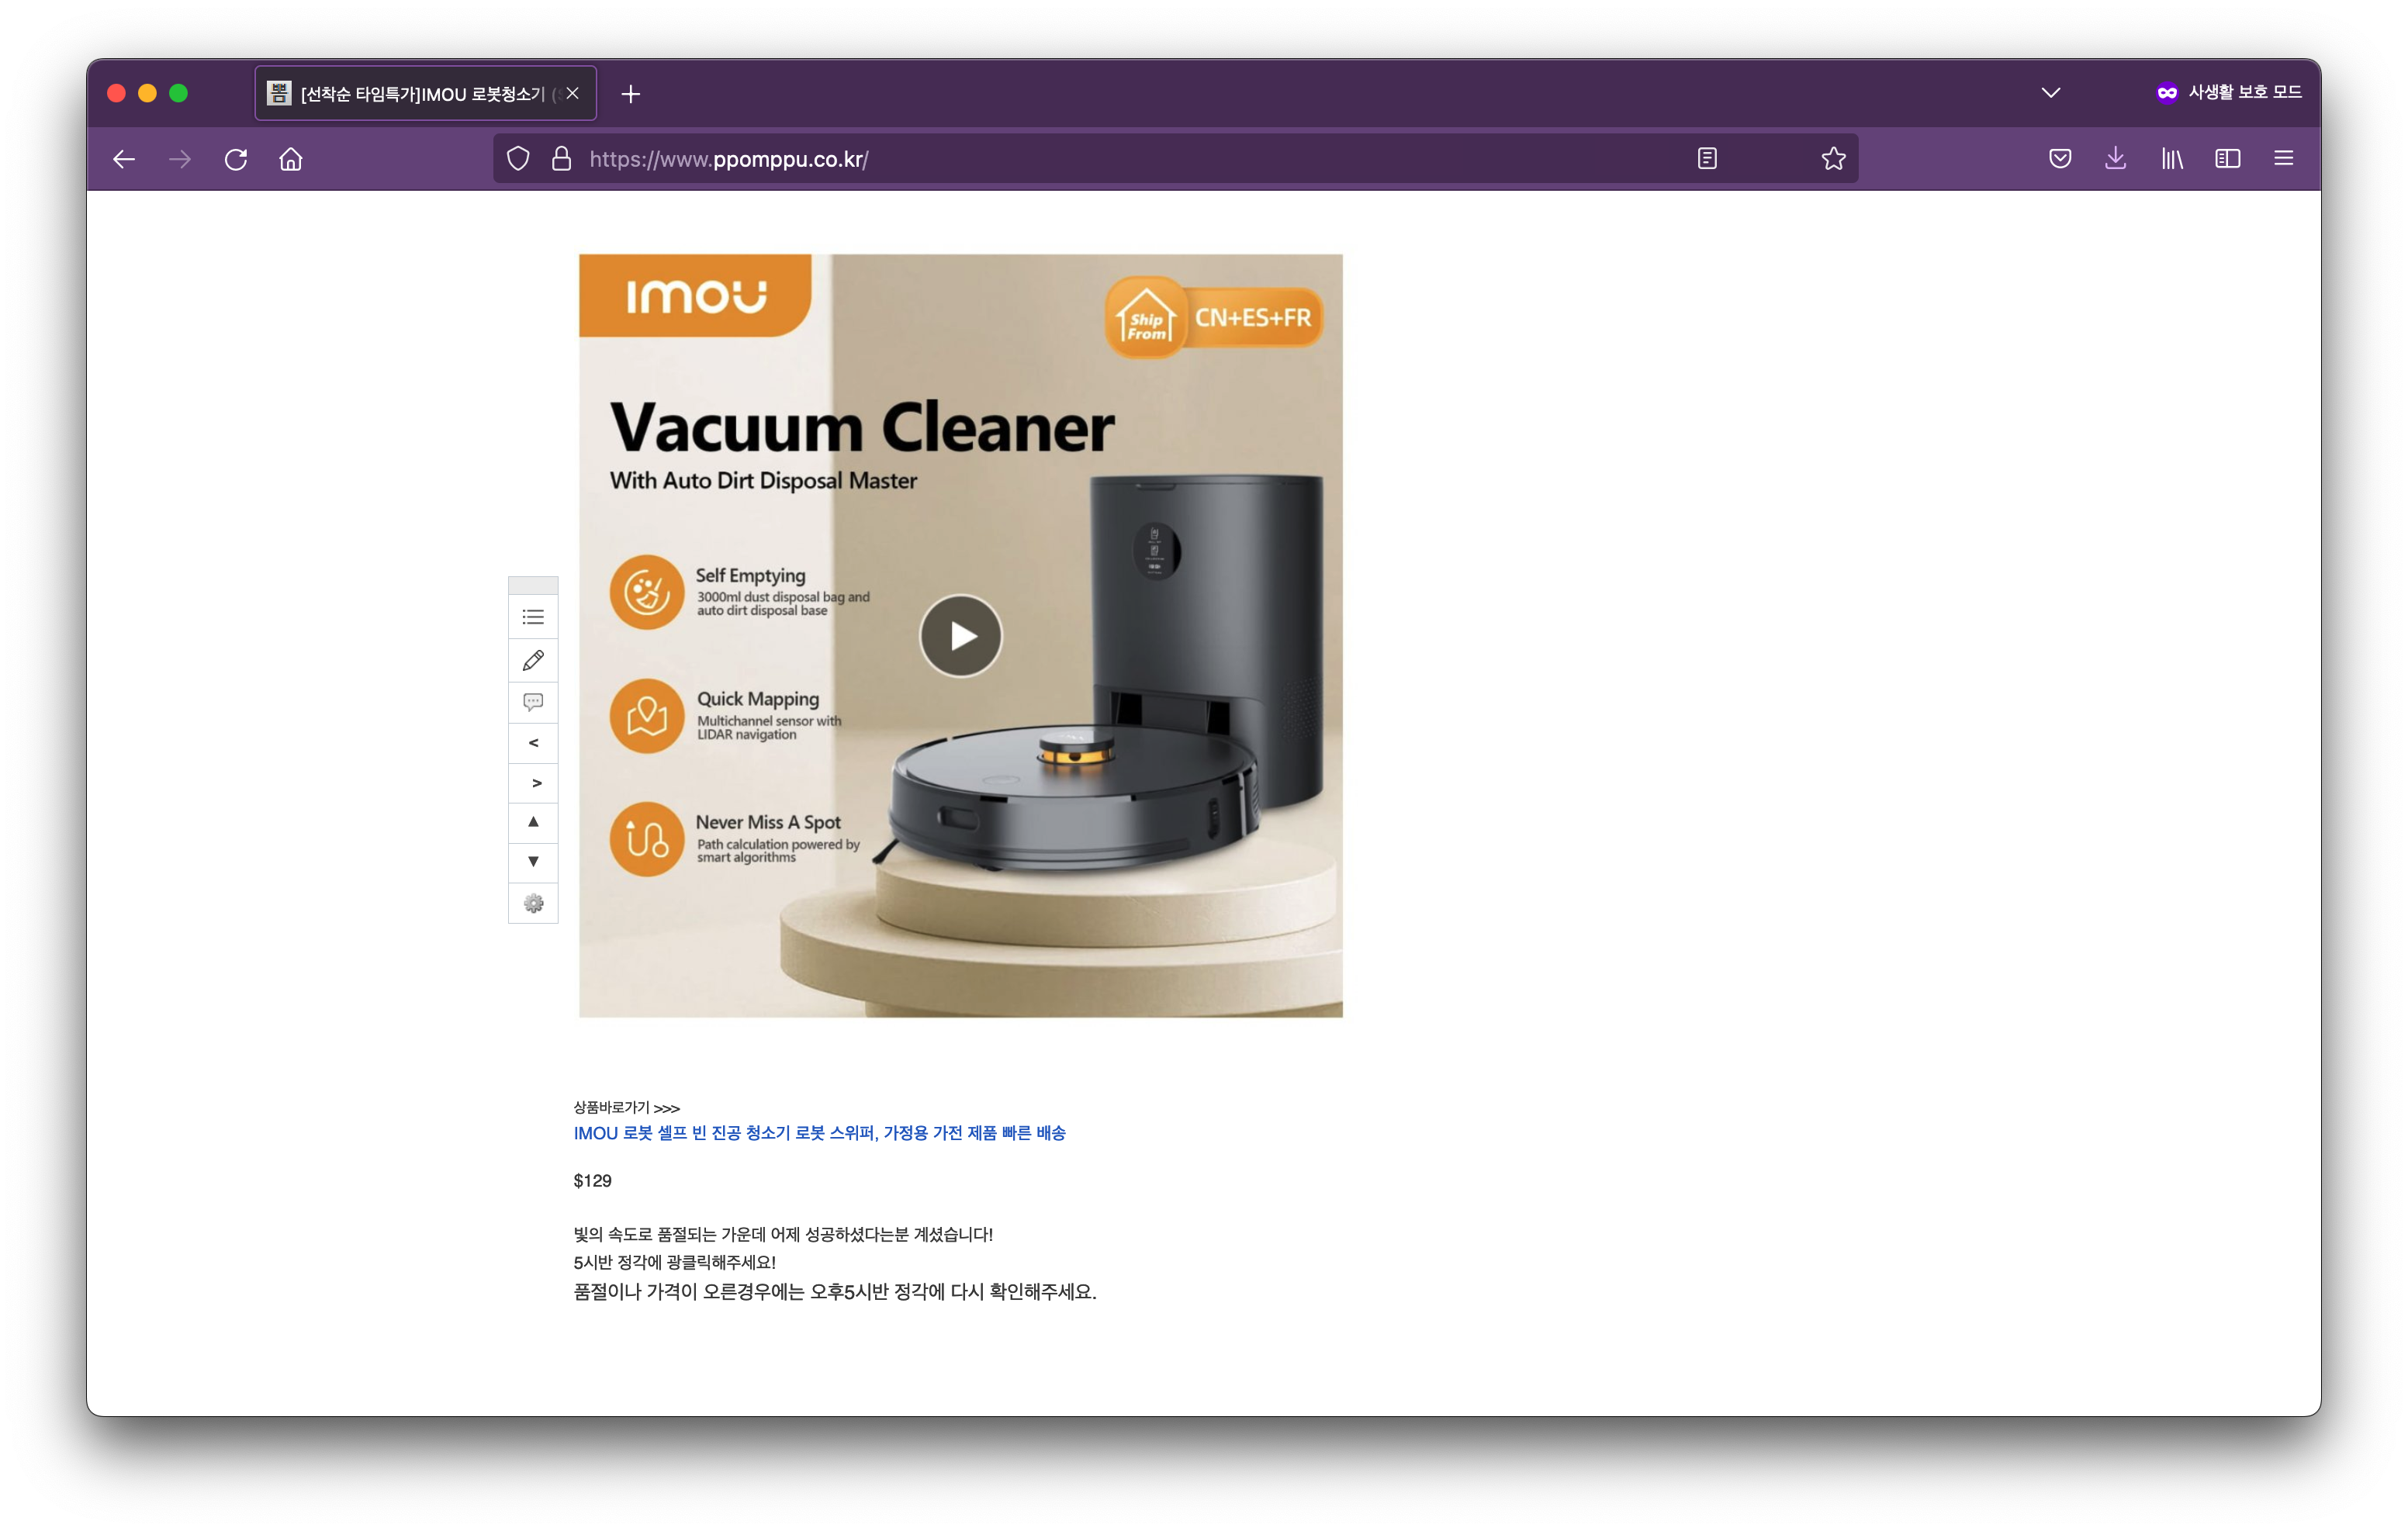Click the pencil write icon in sidebar
Image resolution: width=2408 pixels, height=1531 pixels.
533,660
